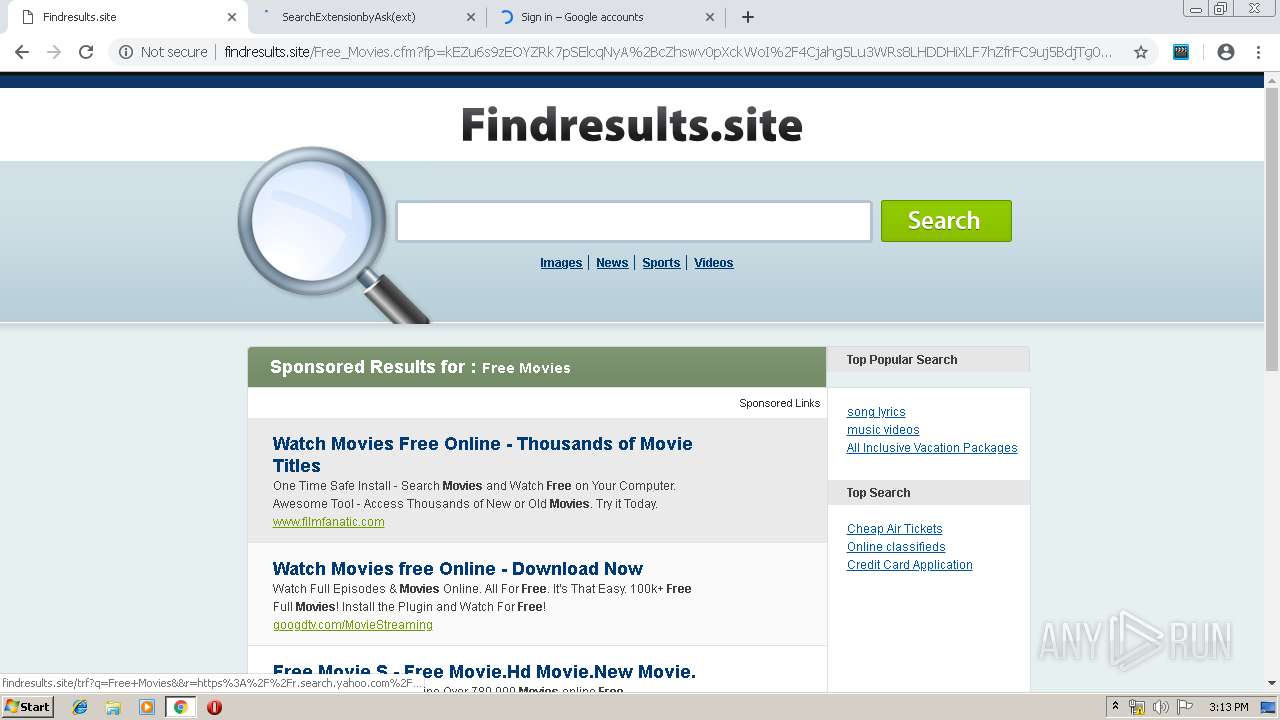Visit the www.filmfanatic.com link
This screenshot has height=720, width=1280.
pyautogui.click(x=329, y=522)
